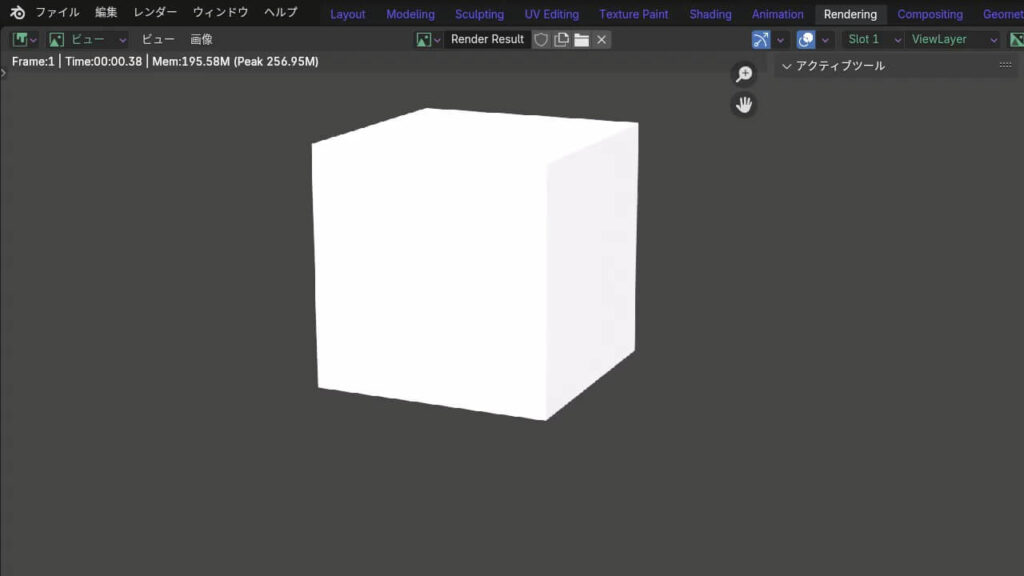
Task: Click the アクティブツール panel grip dots
Action: click(1005, 65)
